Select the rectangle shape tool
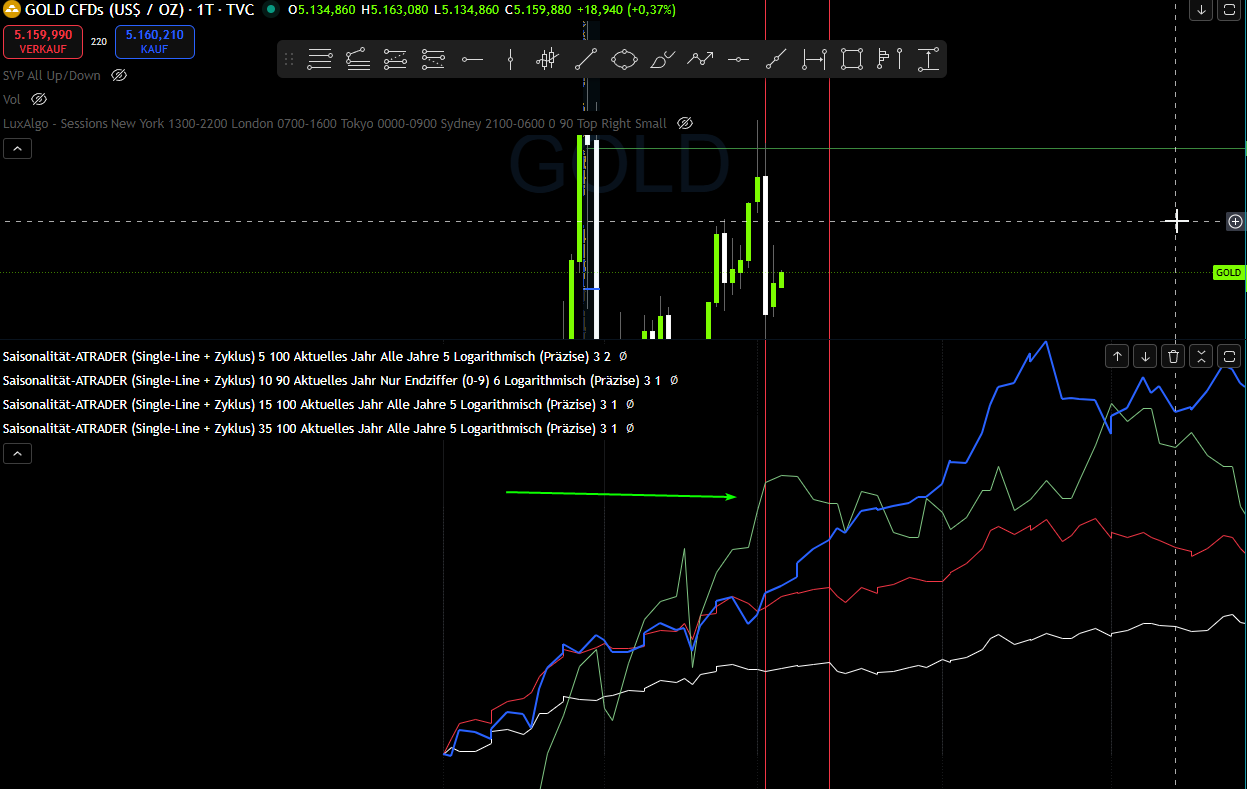Screen dimensions: 1247x789 [x=852, y=60]
